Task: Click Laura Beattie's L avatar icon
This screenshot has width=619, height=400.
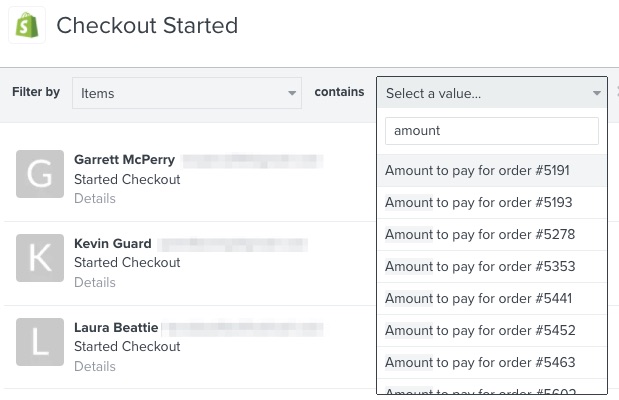Action: pos(40,342)
